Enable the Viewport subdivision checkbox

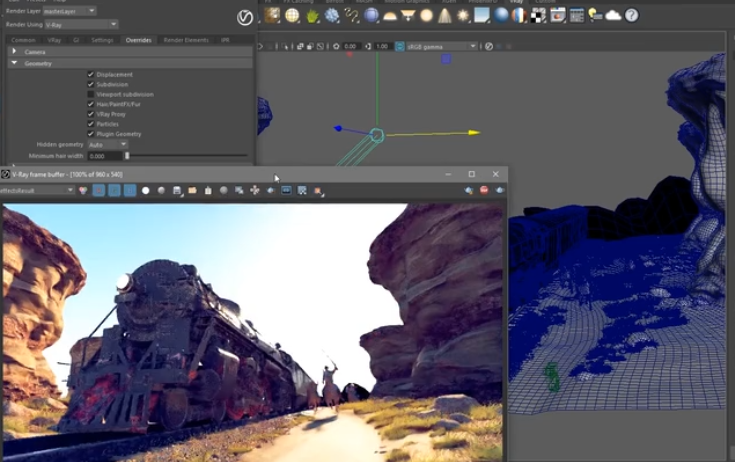pyautogui.click(x=91, y=94)
